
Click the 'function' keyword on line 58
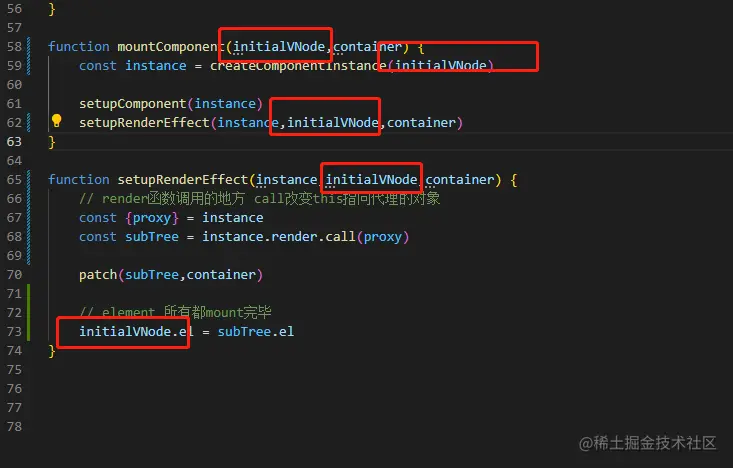[x=79, y=47]
